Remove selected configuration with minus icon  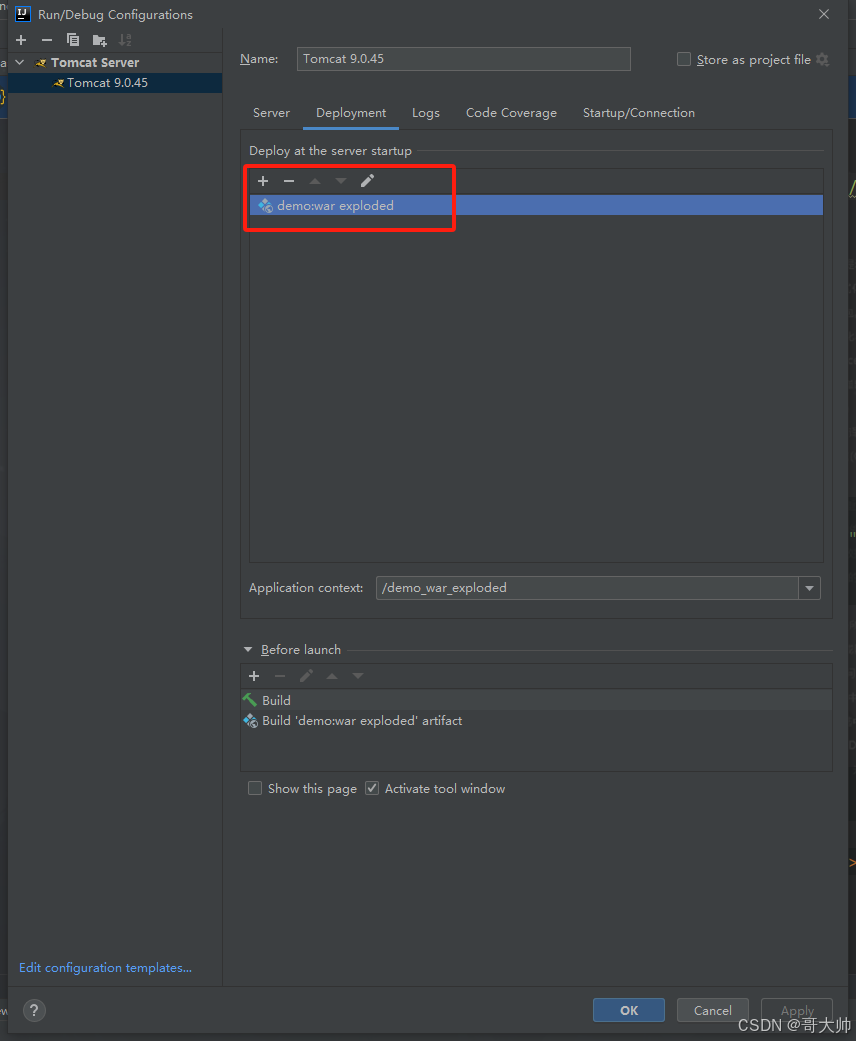point(46,40)
